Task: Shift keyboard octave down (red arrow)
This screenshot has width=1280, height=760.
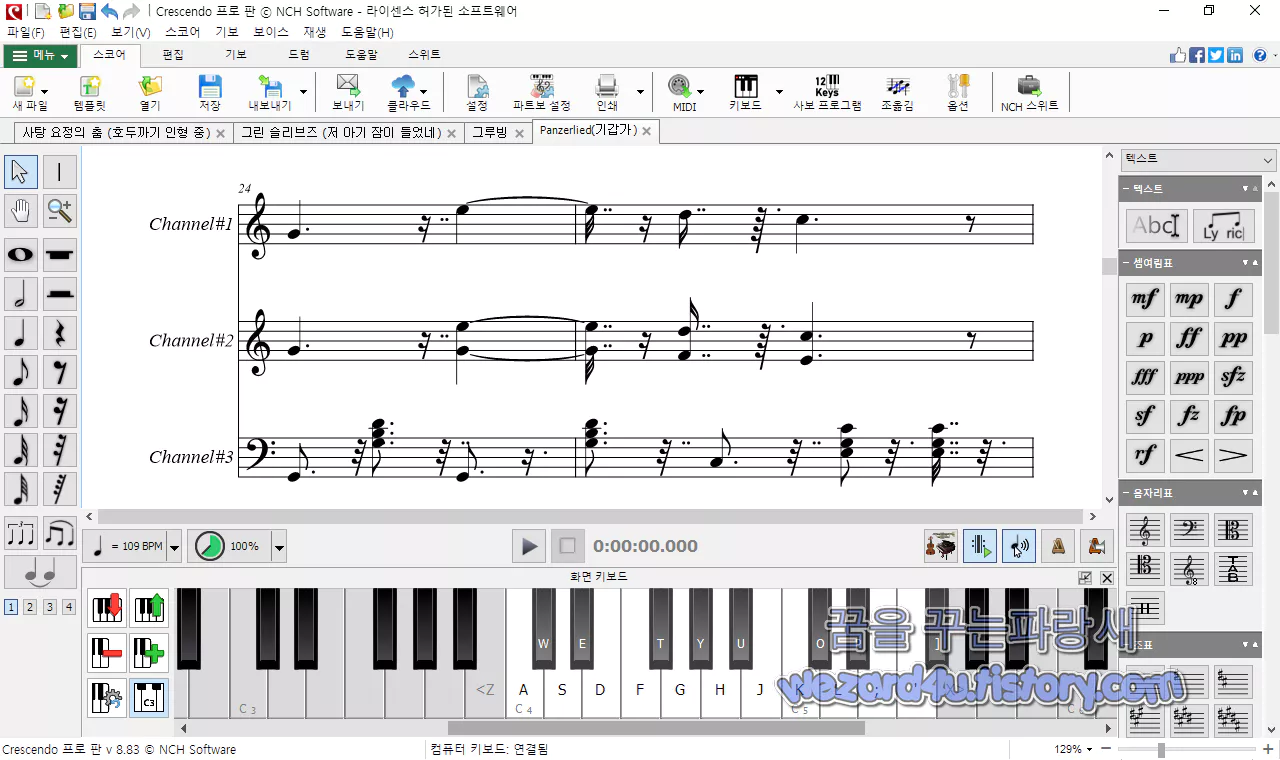Action: pos(107,607)
